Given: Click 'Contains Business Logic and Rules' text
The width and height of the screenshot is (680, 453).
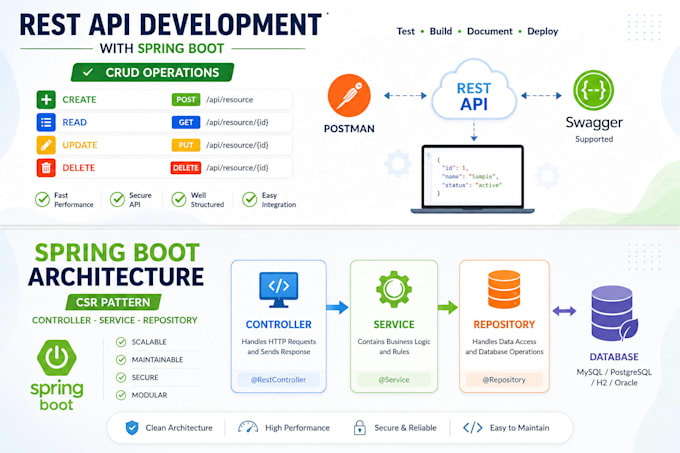Looking at the screenshot, I should pos(394,347).
